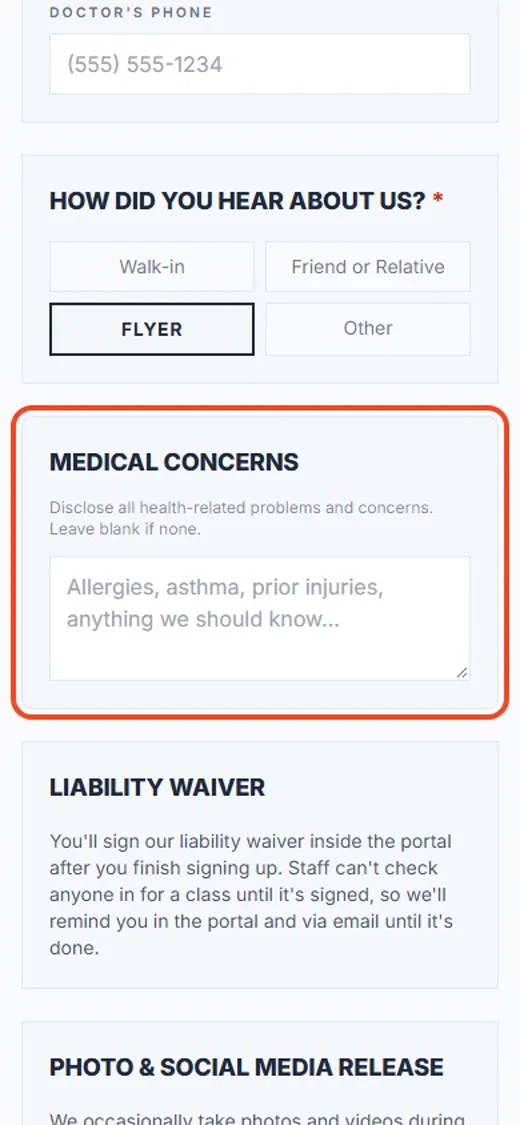Click the 'Leave blank if none' hint
The image size is (520, 1125).
click(126, 530)
